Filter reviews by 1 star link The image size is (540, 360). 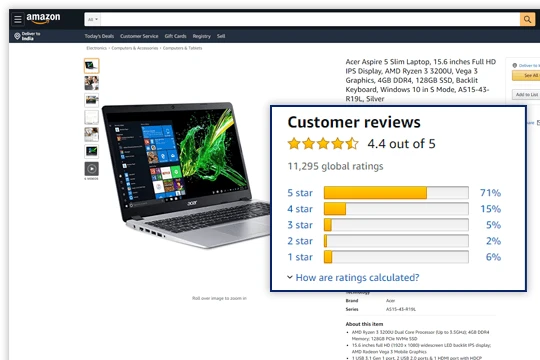(x=300, y=257)
